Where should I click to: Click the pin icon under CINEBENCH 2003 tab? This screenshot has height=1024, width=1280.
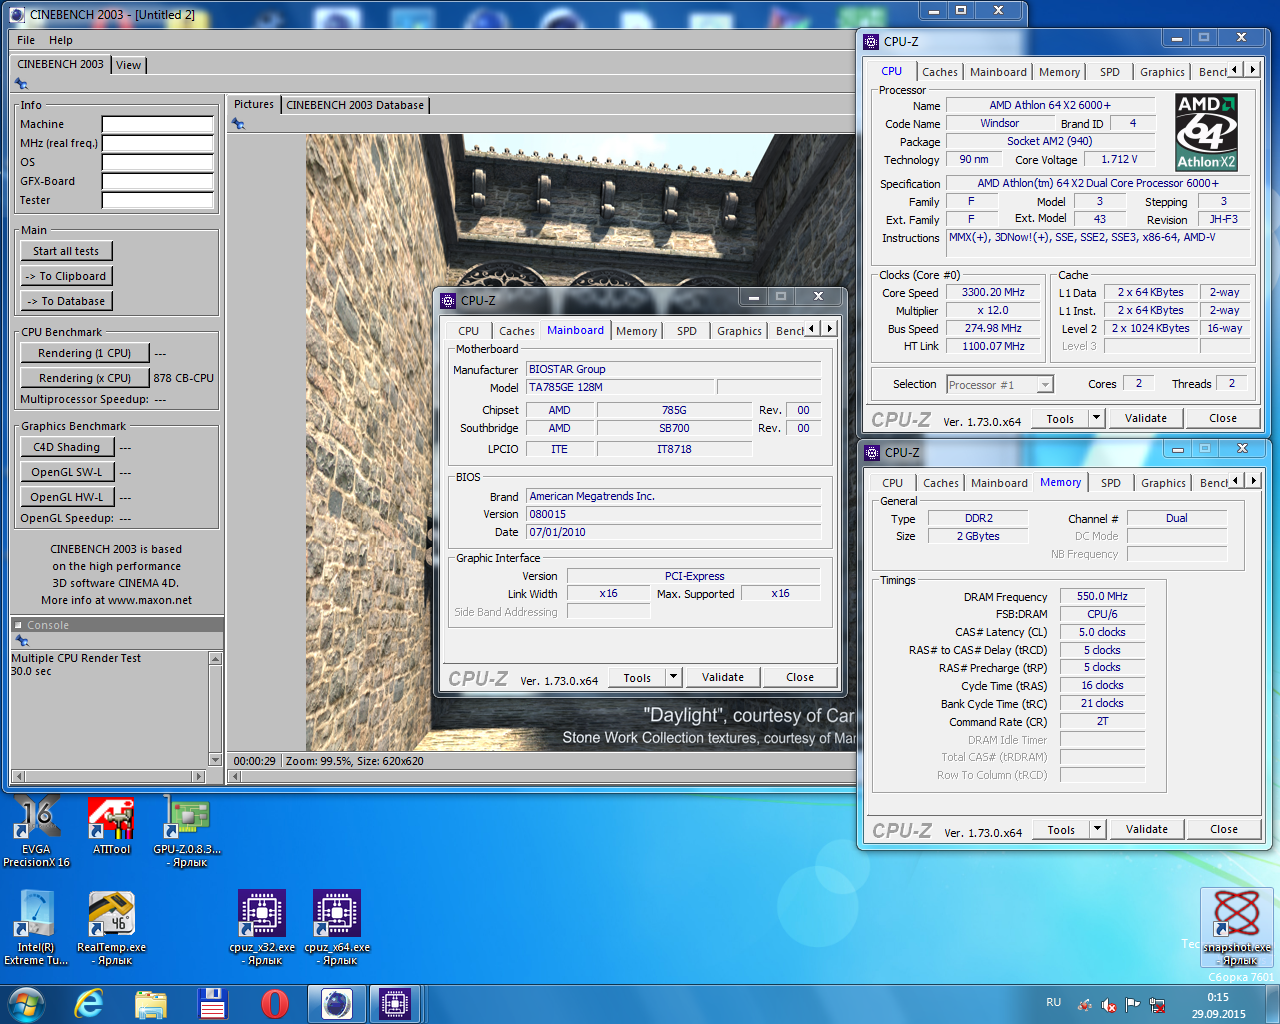tap(22, 84)
